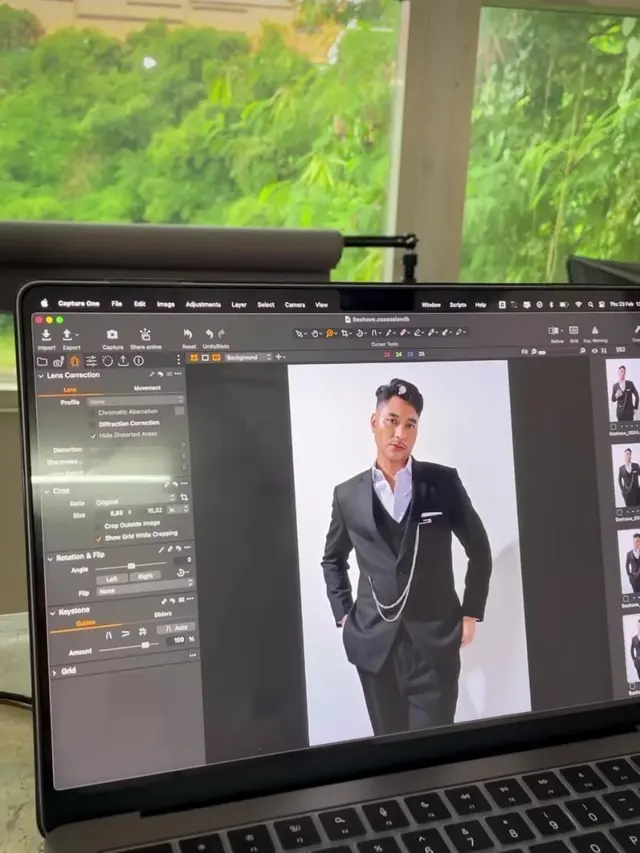Image resolution: width=640 pixels, height=853 pixels.
Task: Click the Undo arrow icon
Action: tap(210, 333)
